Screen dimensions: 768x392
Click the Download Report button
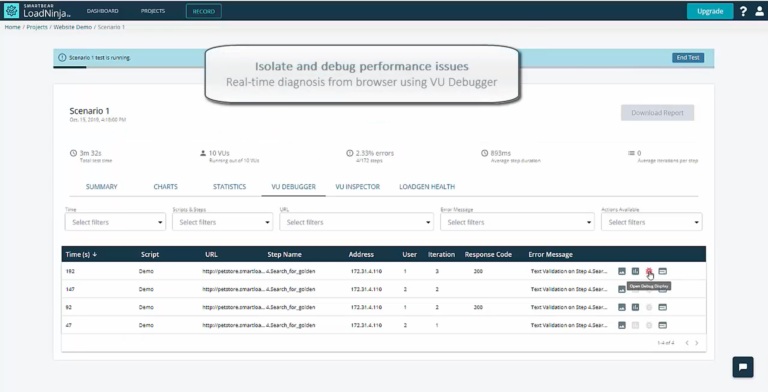pyautogui.click(x=657, y=113)
